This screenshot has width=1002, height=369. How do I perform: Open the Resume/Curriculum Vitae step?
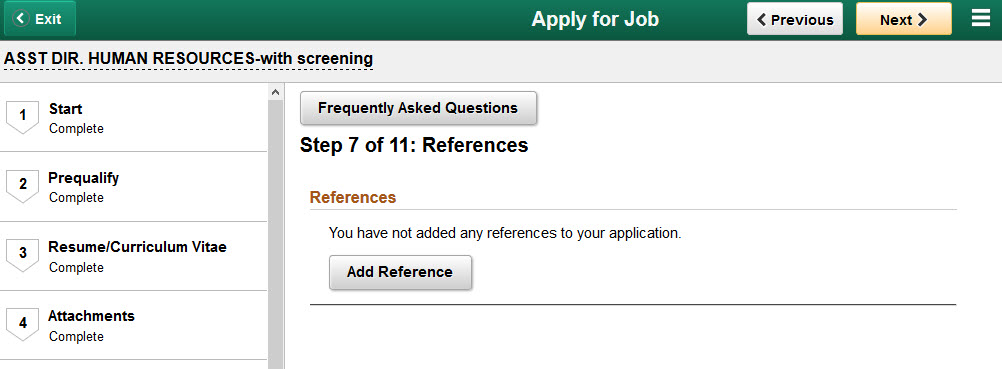point(134,256)
